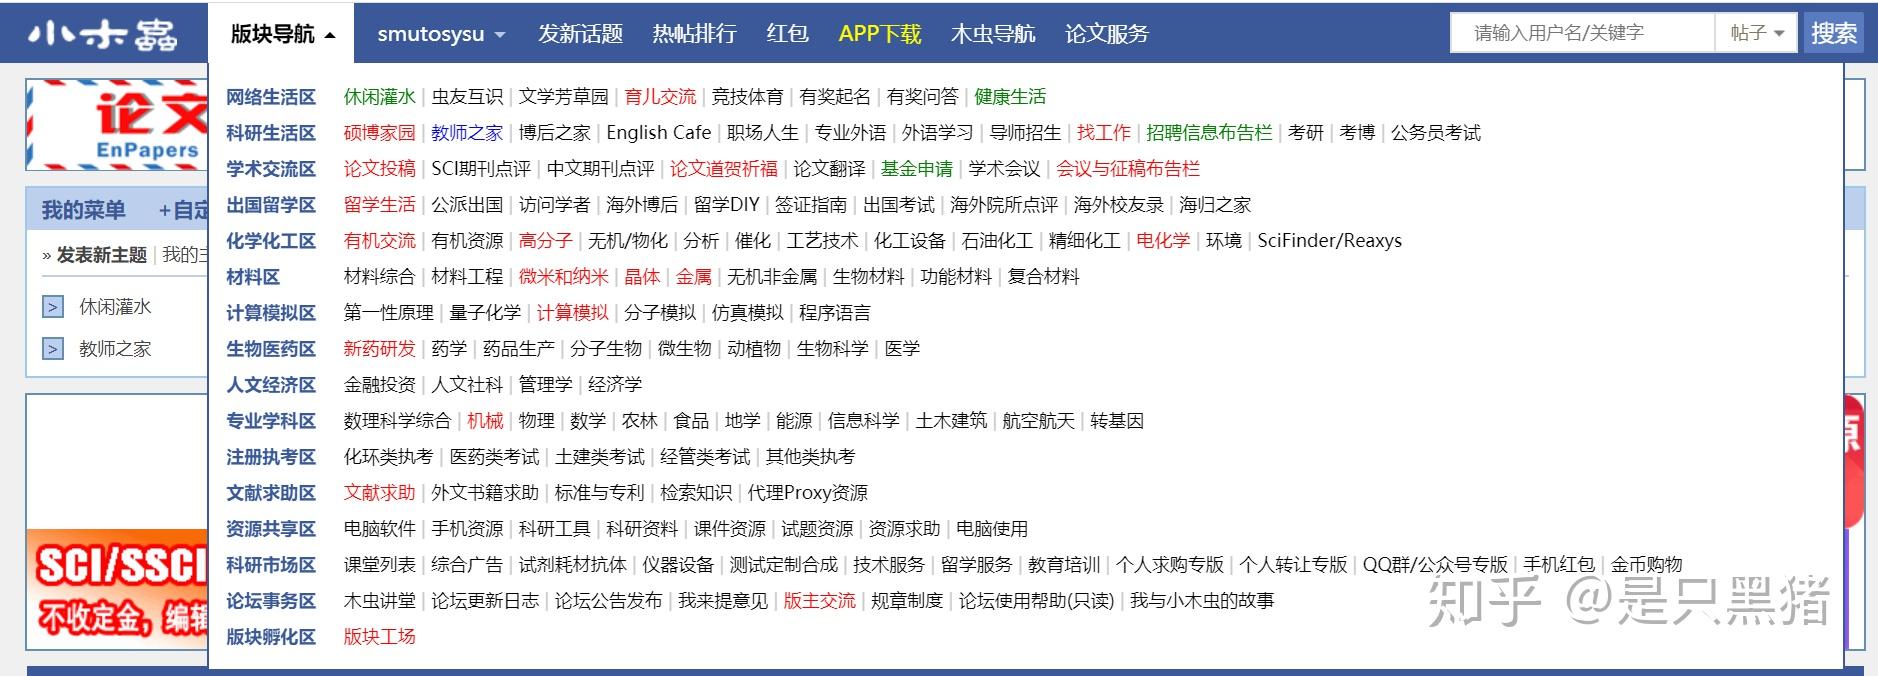This screenshot has height=676, width=1878.
Task: Go to the 金融投资 board
Action: (x=379, y=385)
